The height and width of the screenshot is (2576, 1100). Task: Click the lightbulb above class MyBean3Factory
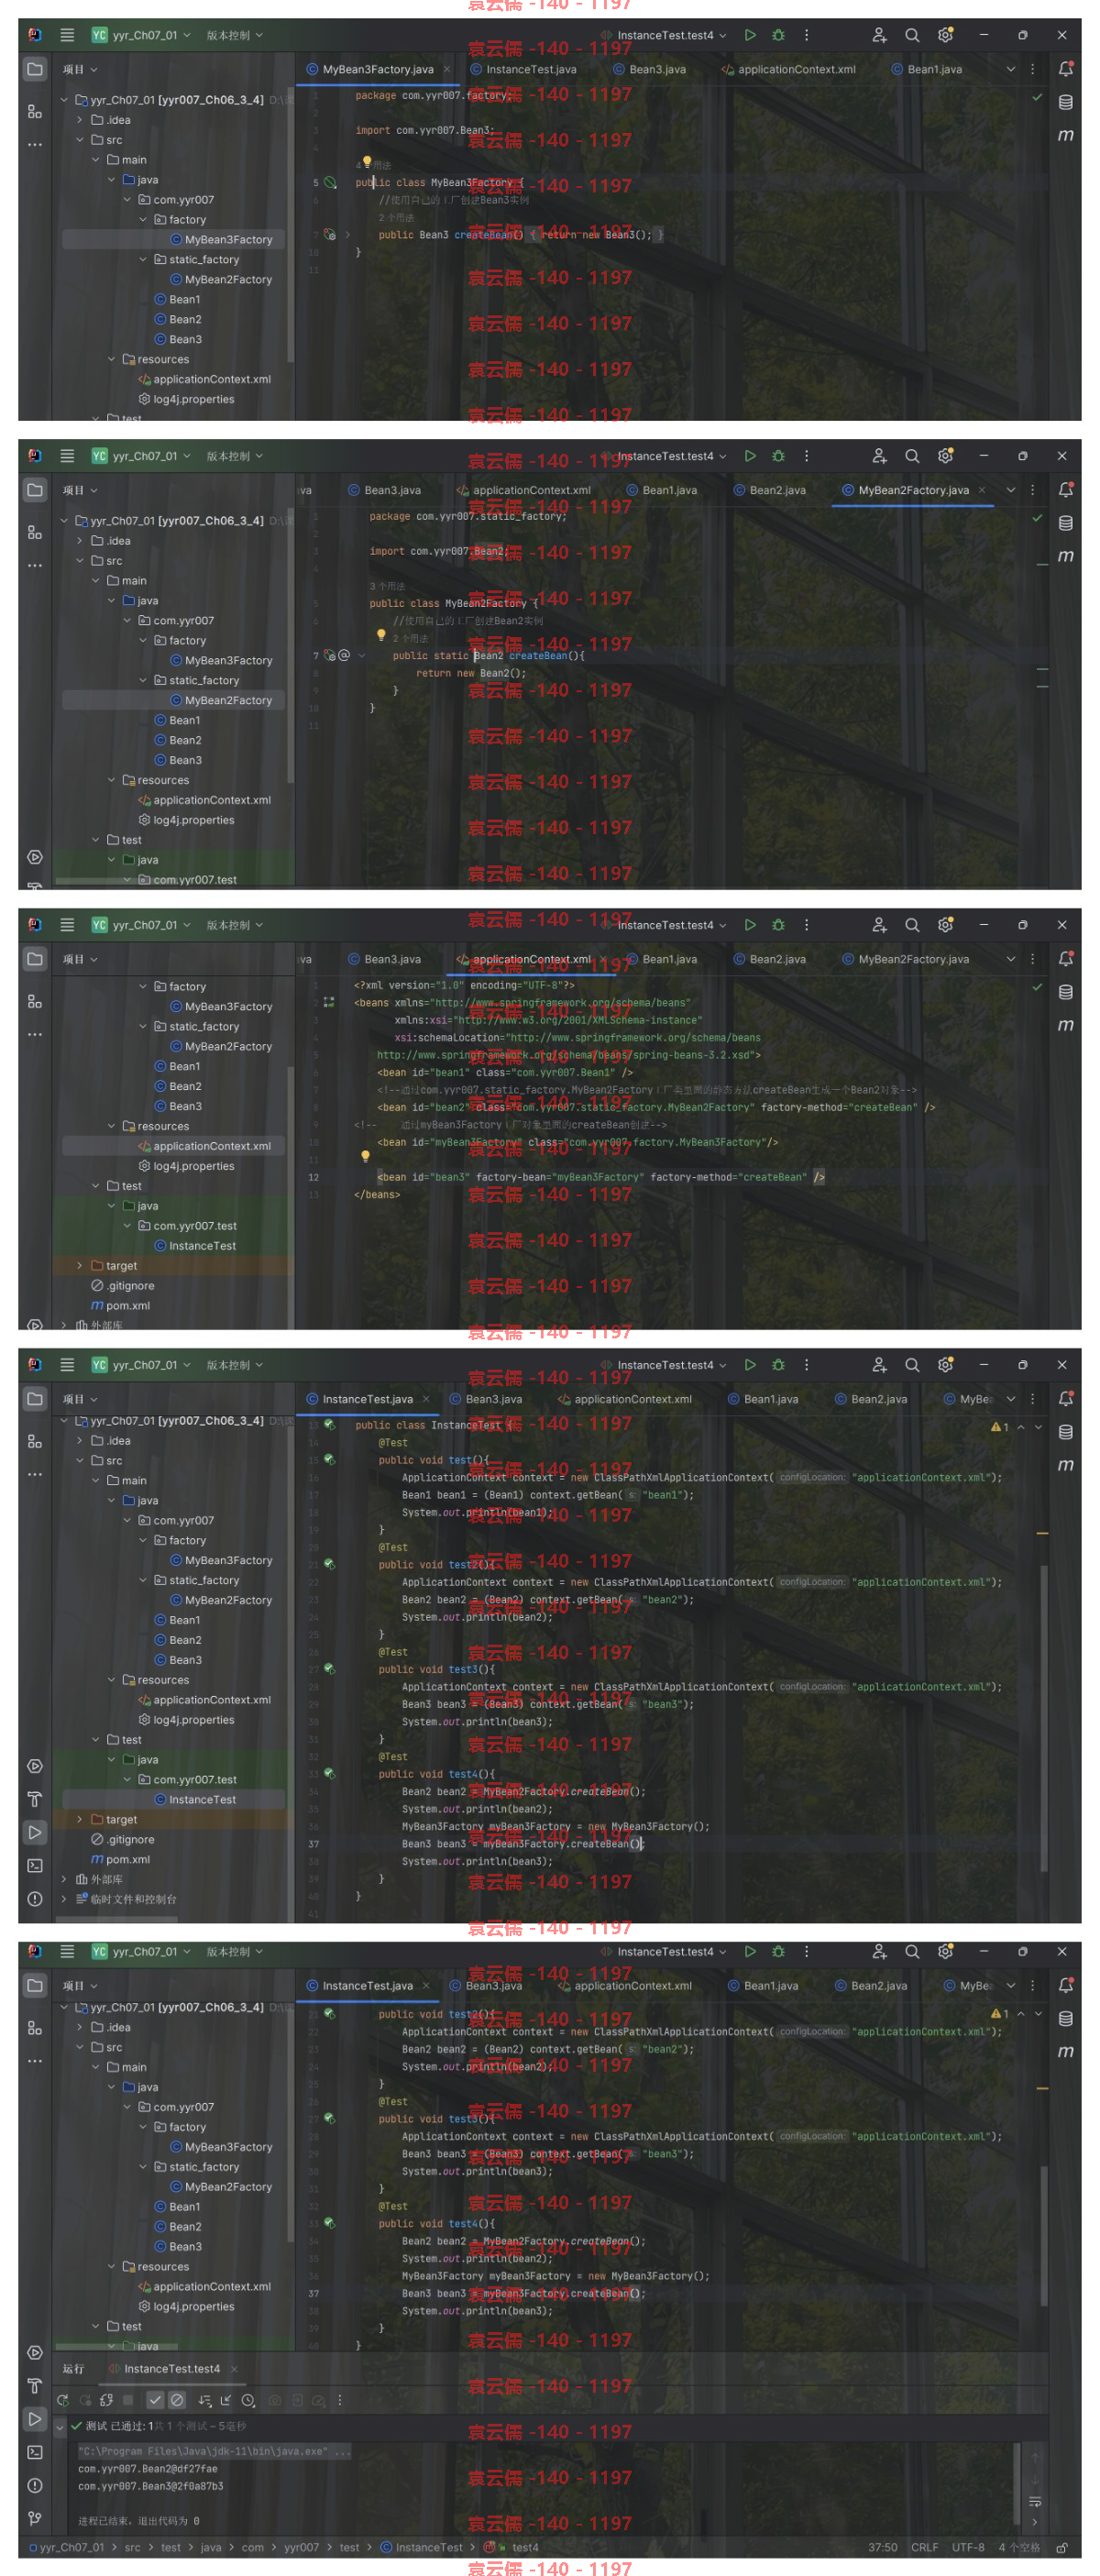[x=367, y=161]
